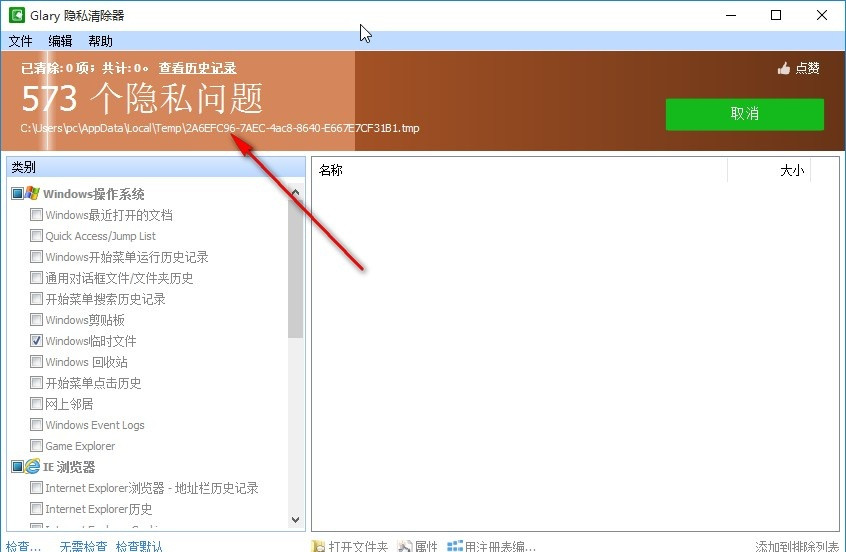Check Internet Explorer浏览器 - 地址栏历史记录
The image size is (846, 552).
[36, 487]
